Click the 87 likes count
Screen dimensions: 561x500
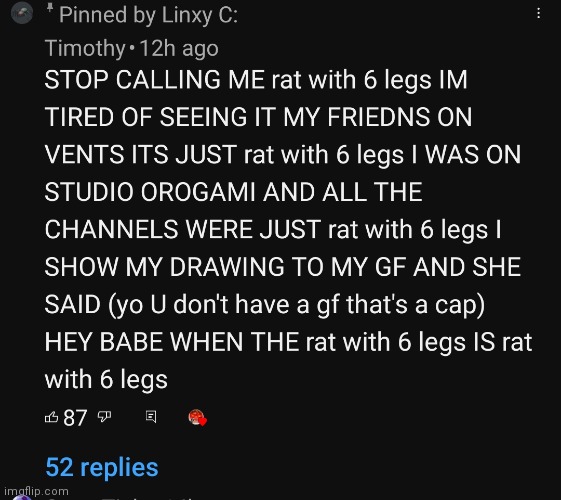[75, 418]
